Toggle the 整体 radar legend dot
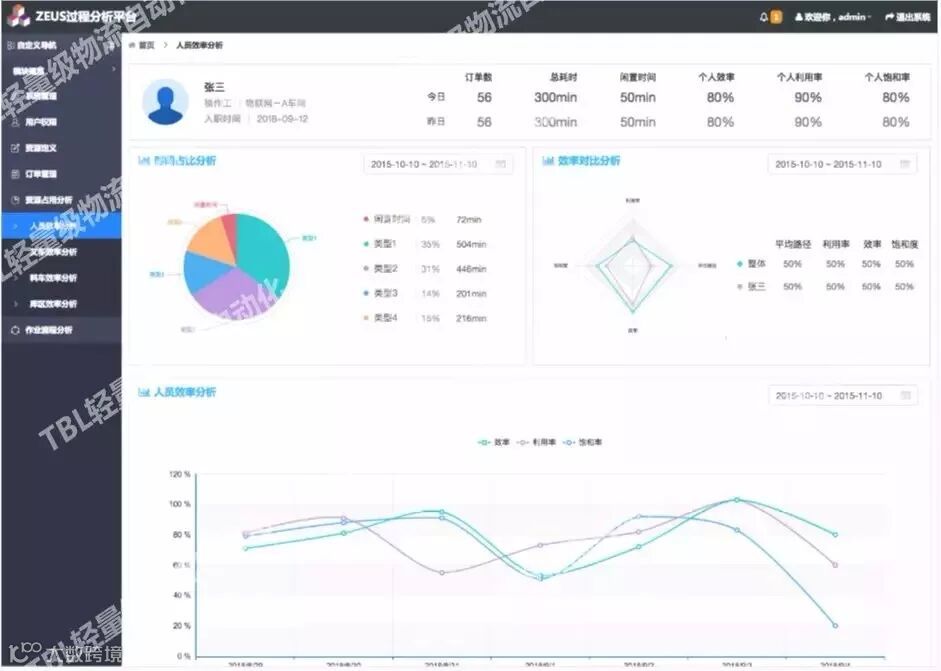941x671 pixels. pyautogui.click(x=739, y=264)
